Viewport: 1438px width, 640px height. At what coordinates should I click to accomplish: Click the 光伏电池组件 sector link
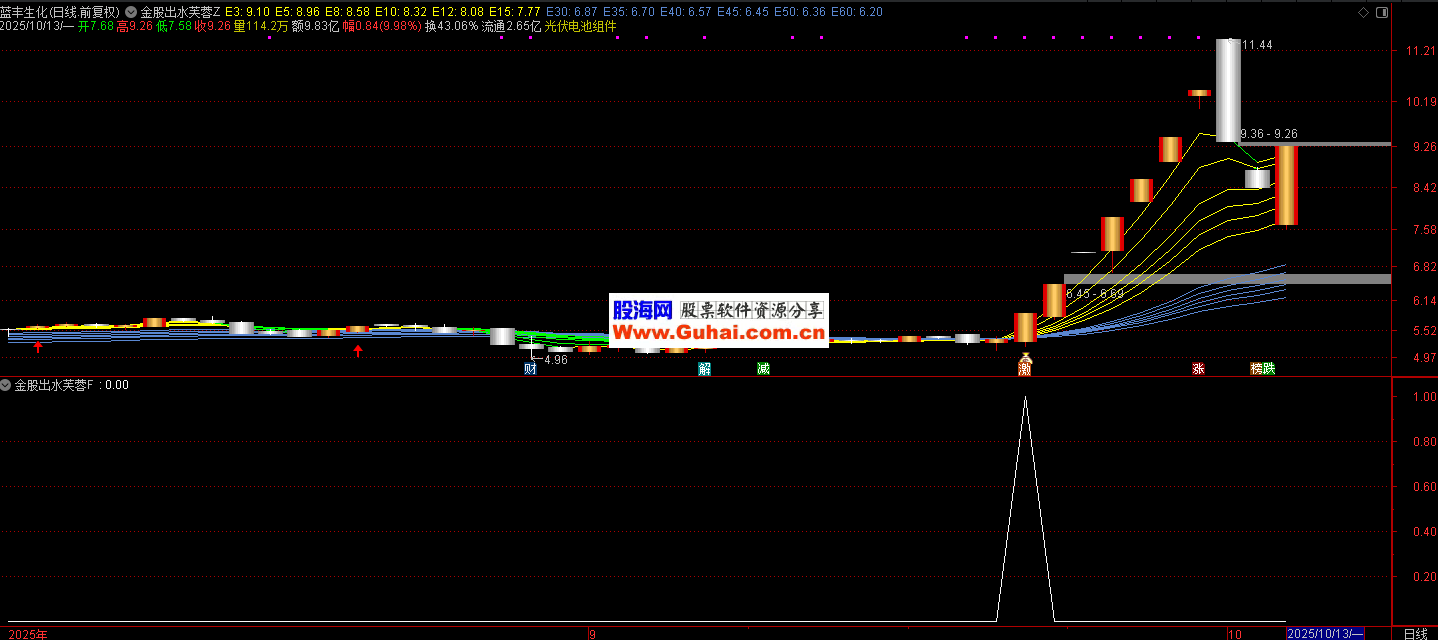(x=580, y=26)
